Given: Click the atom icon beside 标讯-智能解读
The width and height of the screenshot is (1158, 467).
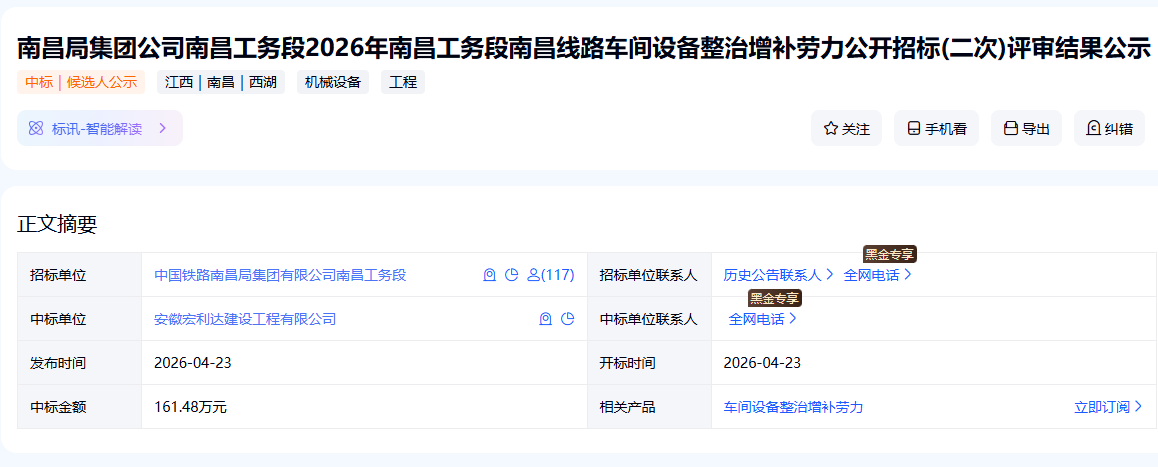Looking at the screenshot, I should 36,129.
